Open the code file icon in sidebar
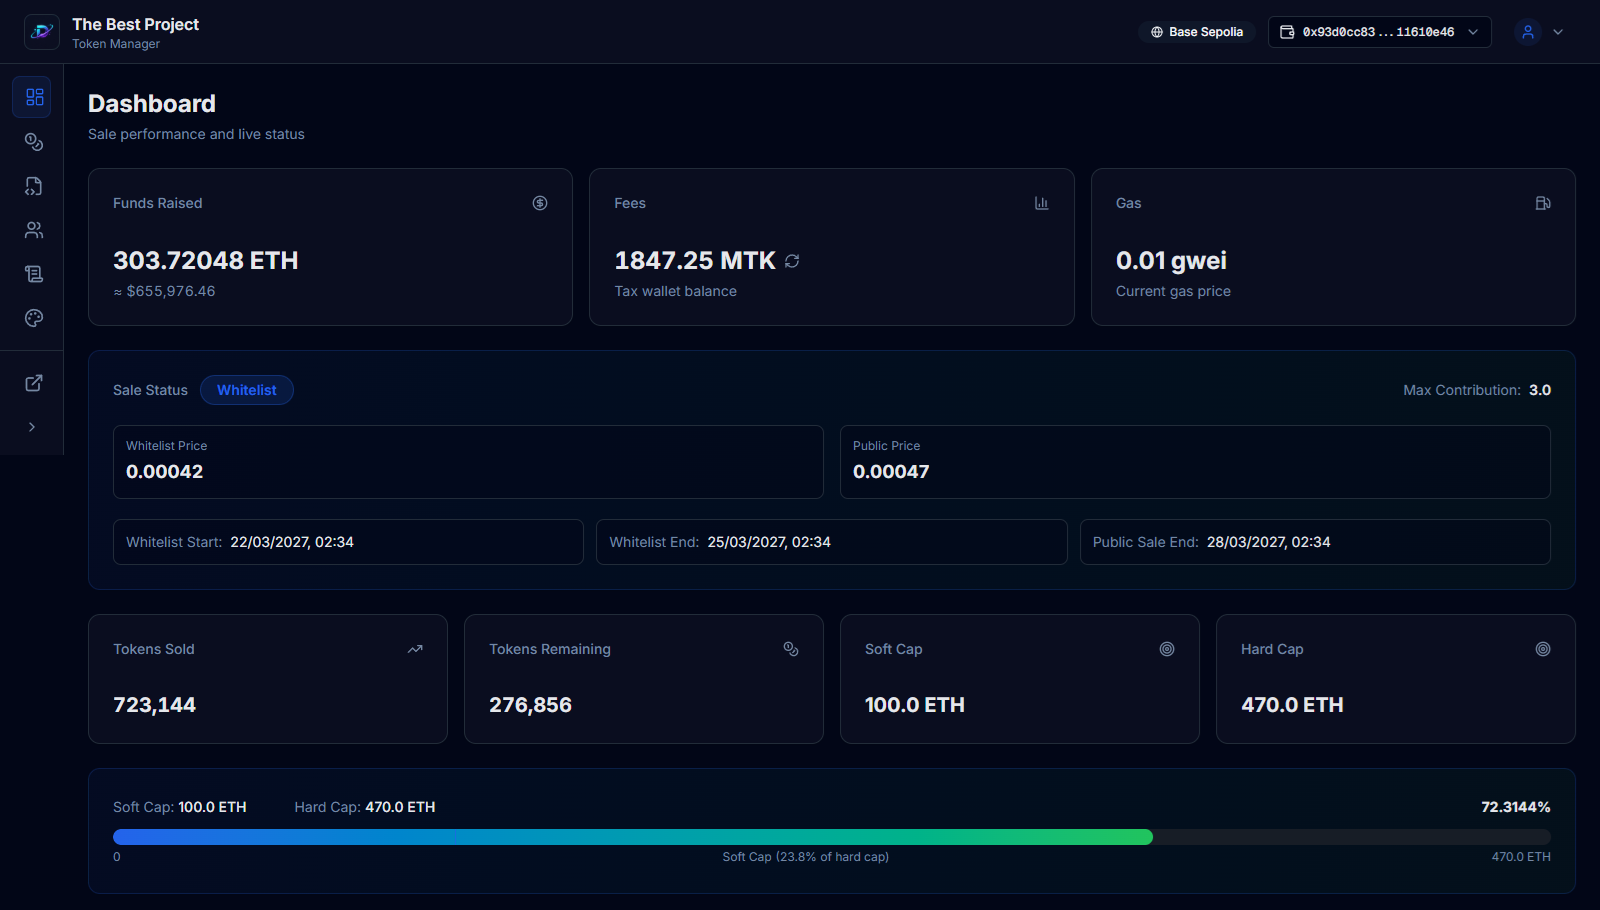The height and width of the screenshot is (910, 1600). click(x=34, y=186)
